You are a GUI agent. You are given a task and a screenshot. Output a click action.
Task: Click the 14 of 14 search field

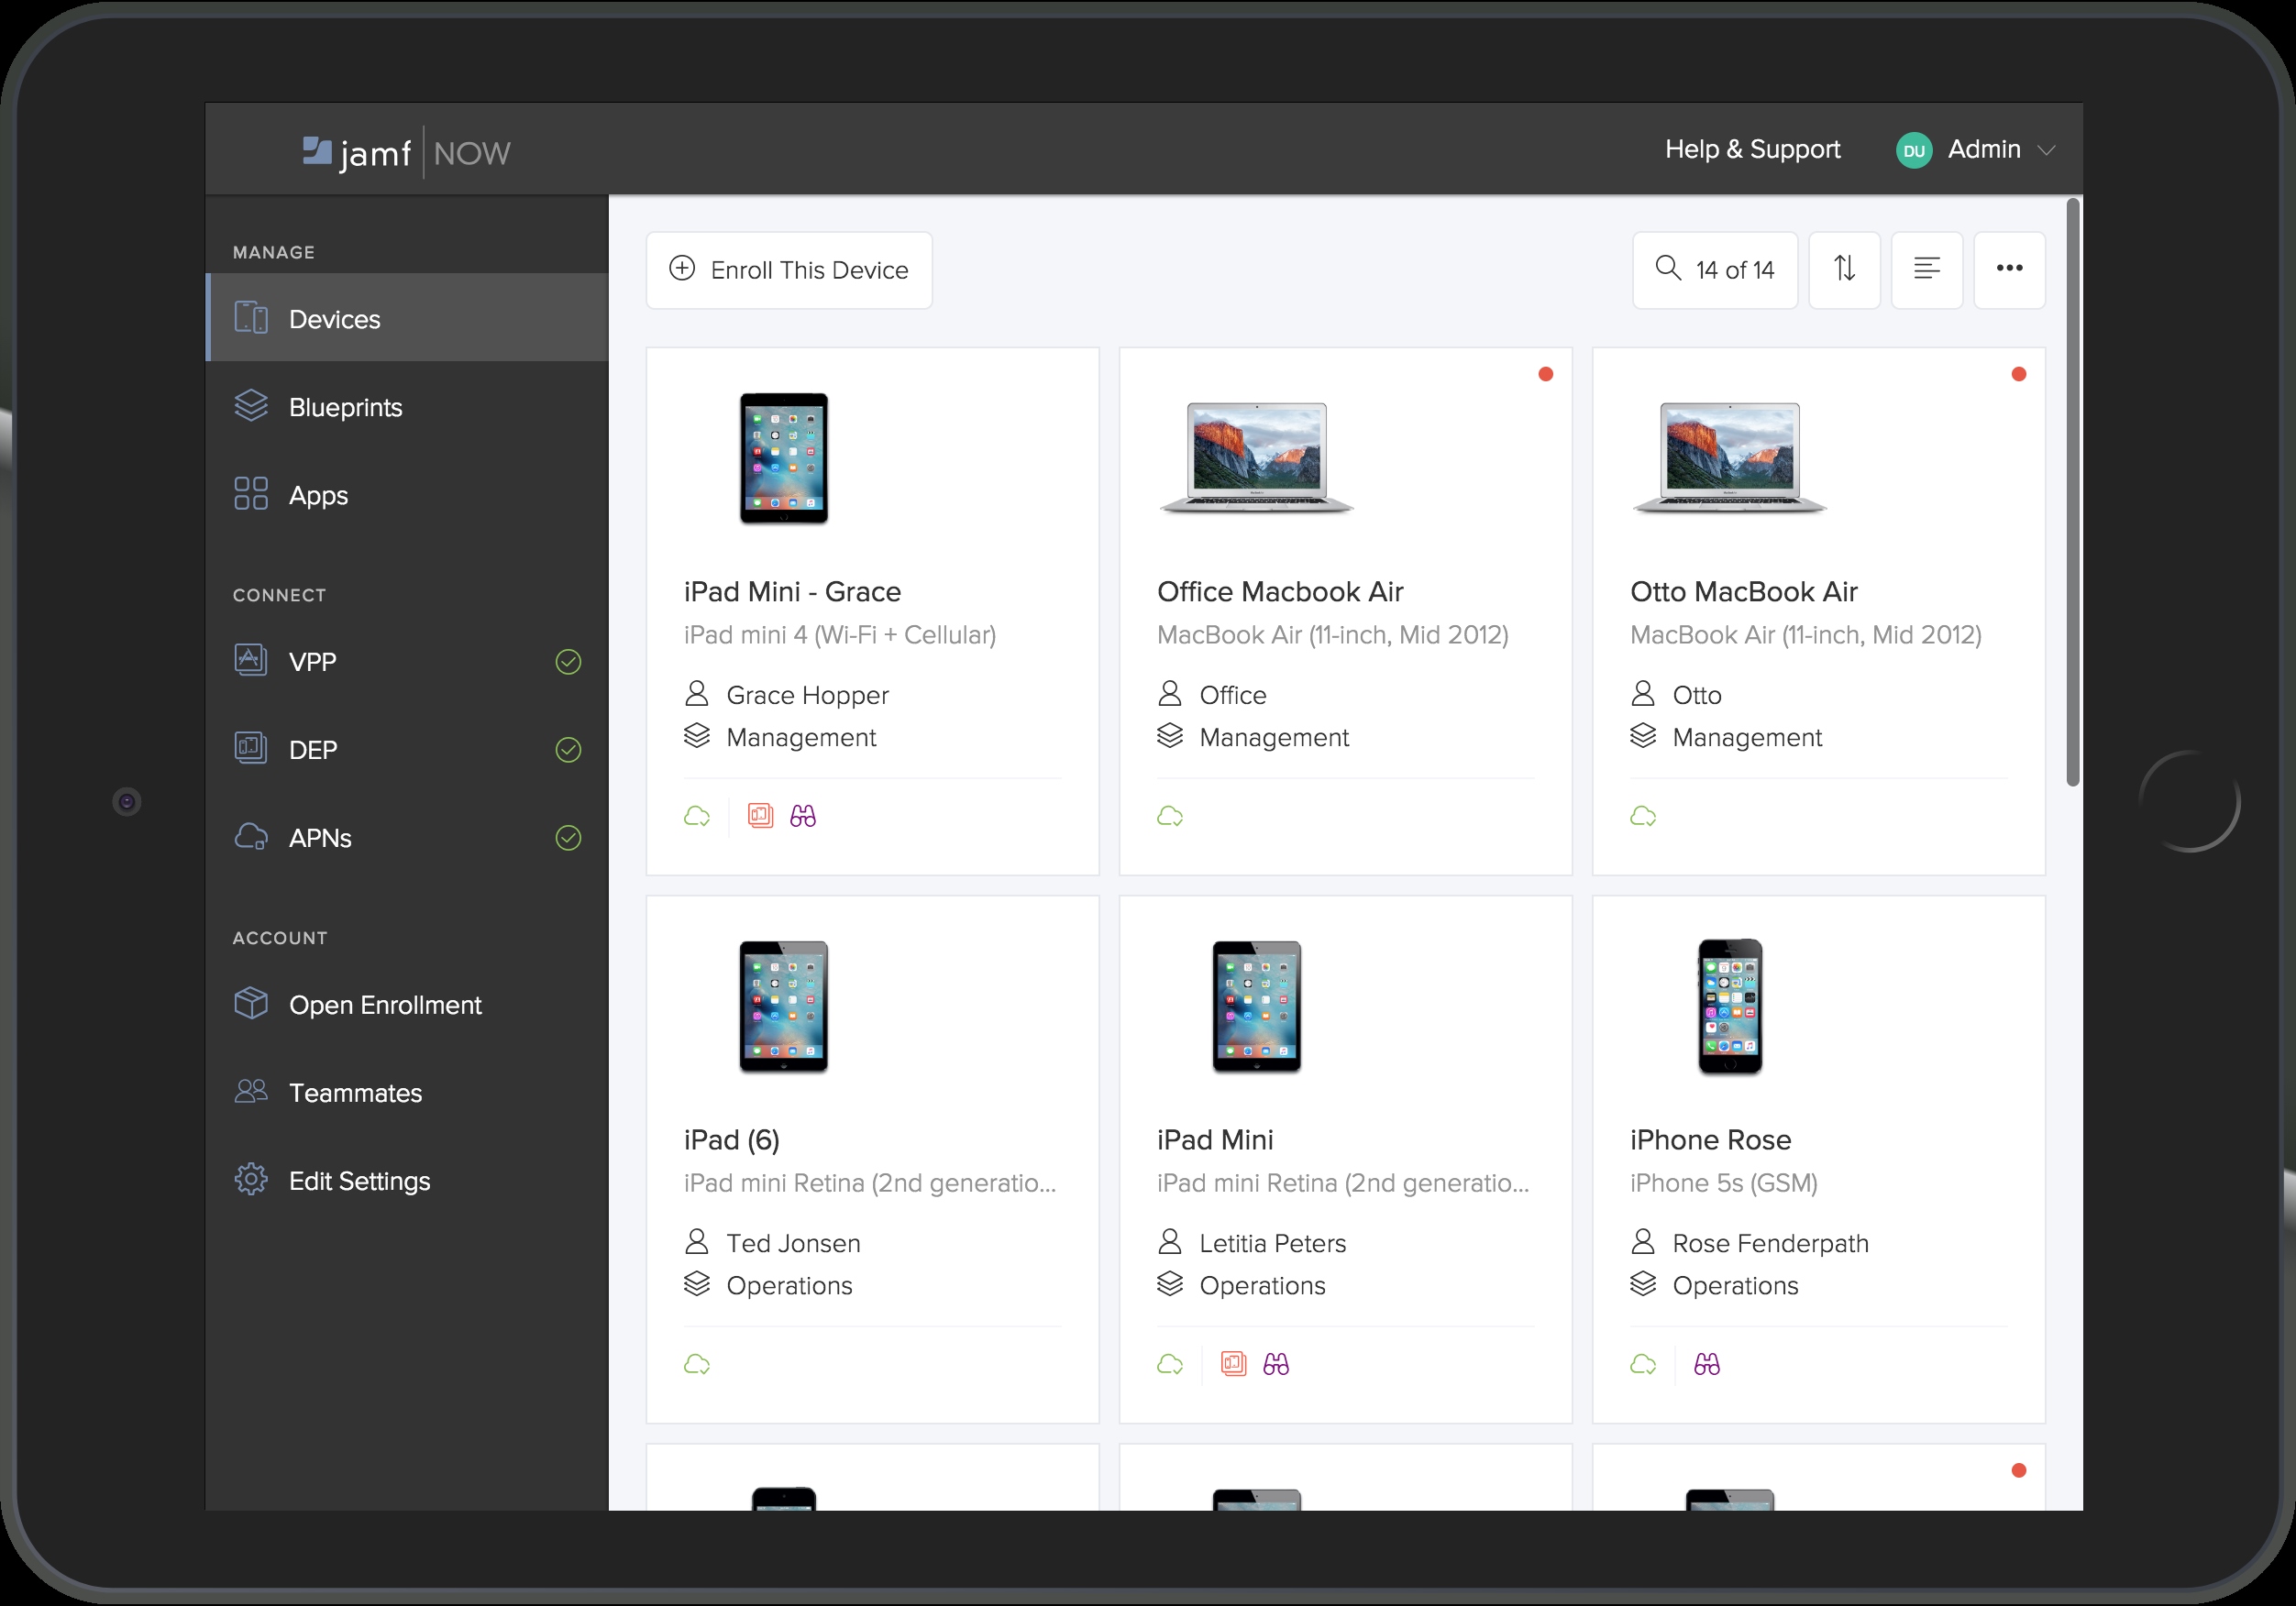click(1715, 270)
